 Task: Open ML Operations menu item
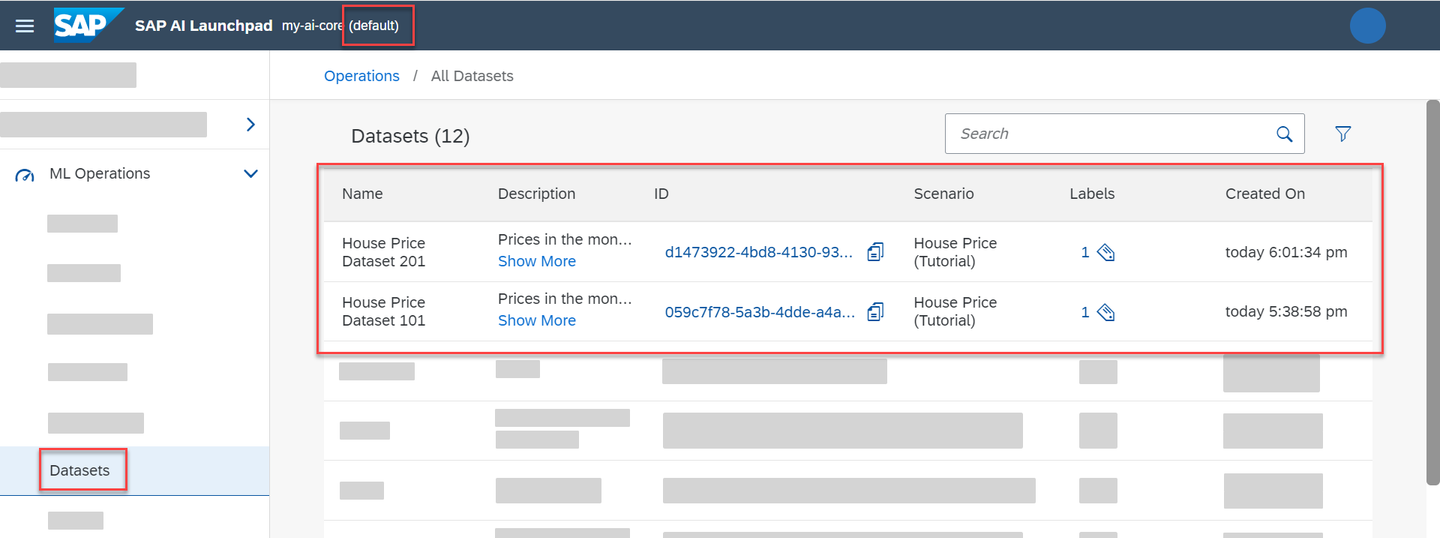point(100,174)
